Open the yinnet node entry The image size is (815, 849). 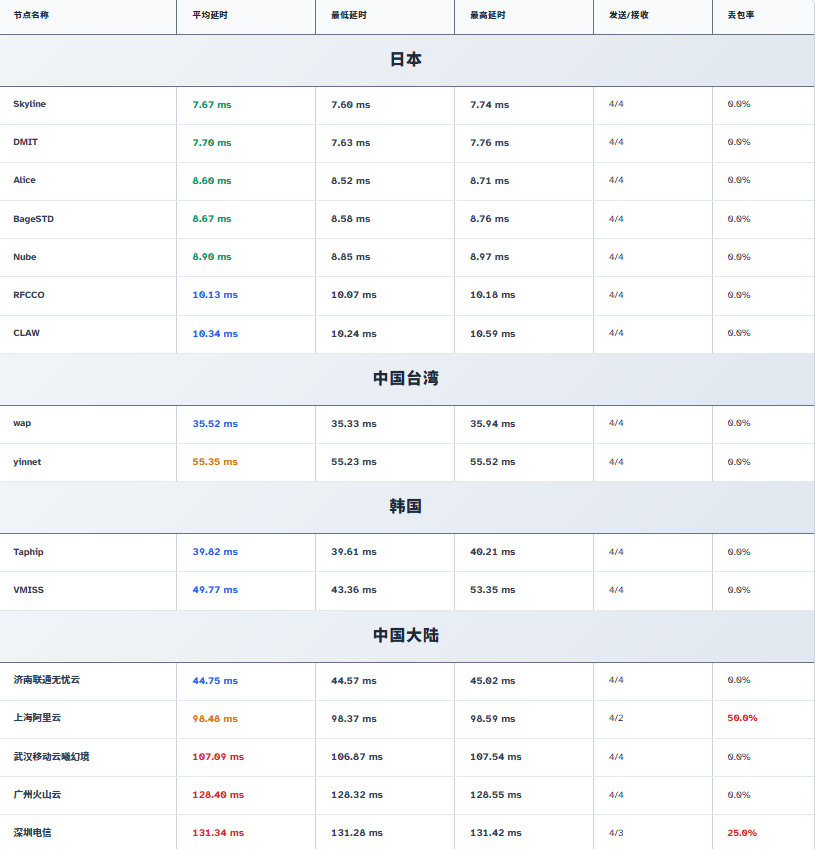(x=27, y=462)
